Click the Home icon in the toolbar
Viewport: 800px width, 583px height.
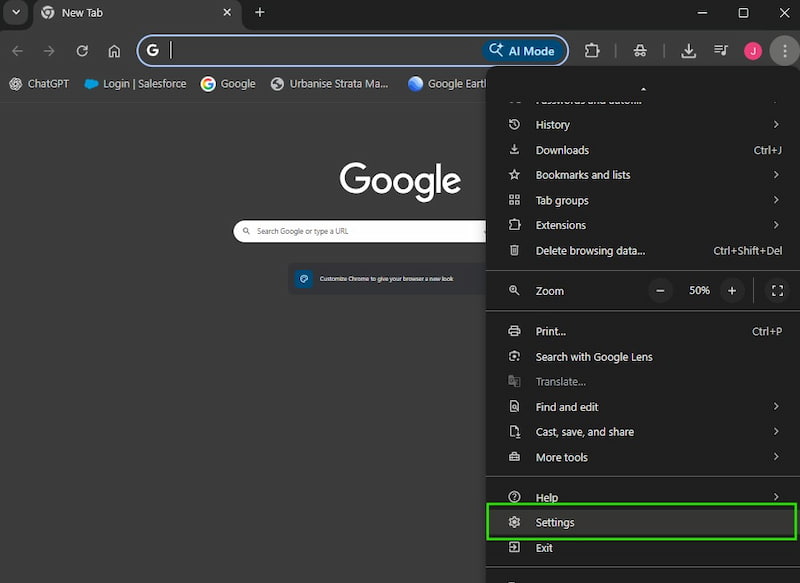[x=114, y=50]
